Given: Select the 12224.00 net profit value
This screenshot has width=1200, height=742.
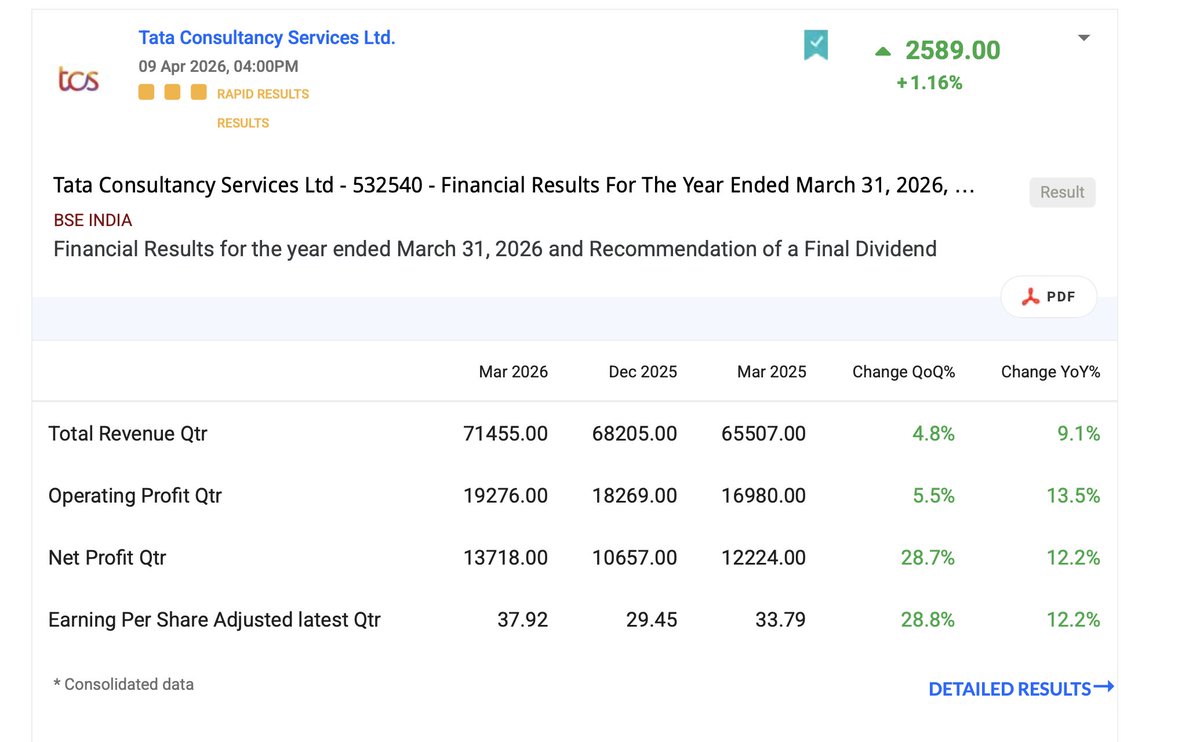Looking at the screenshot, I should 764,558.
